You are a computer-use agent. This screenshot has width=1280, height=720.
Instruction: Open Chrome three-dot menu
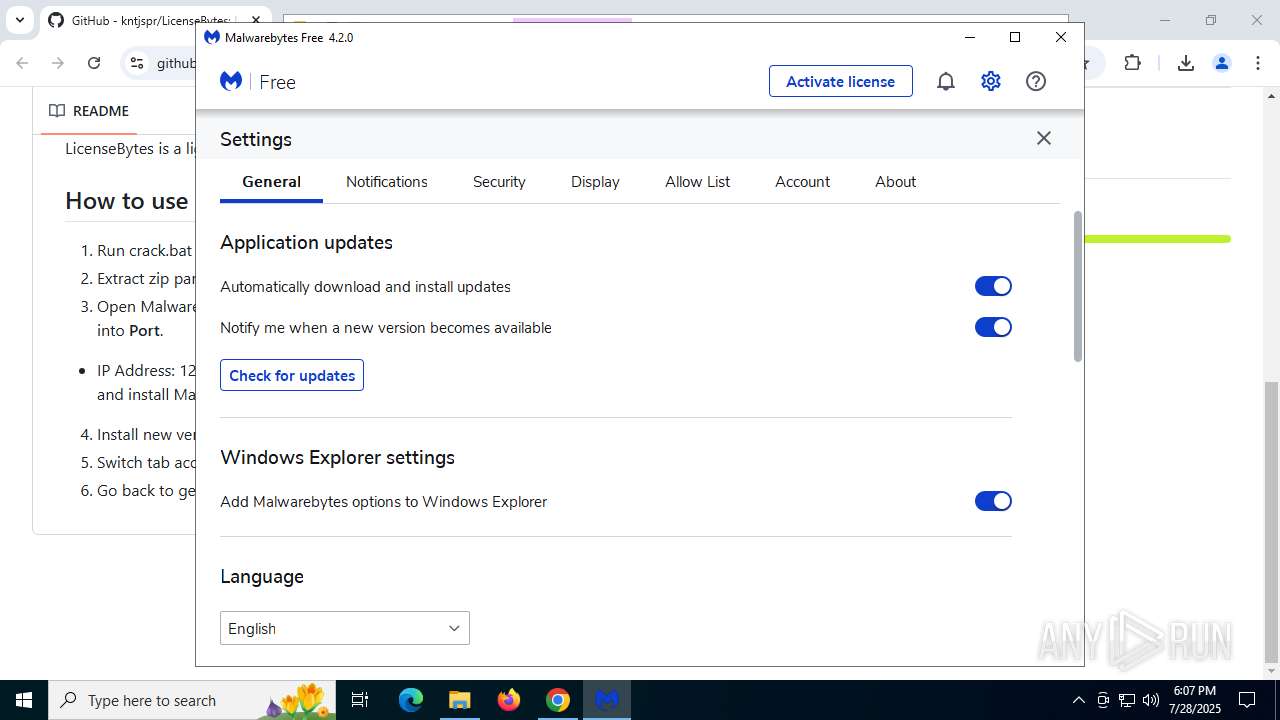click(x=1258, y=63)
